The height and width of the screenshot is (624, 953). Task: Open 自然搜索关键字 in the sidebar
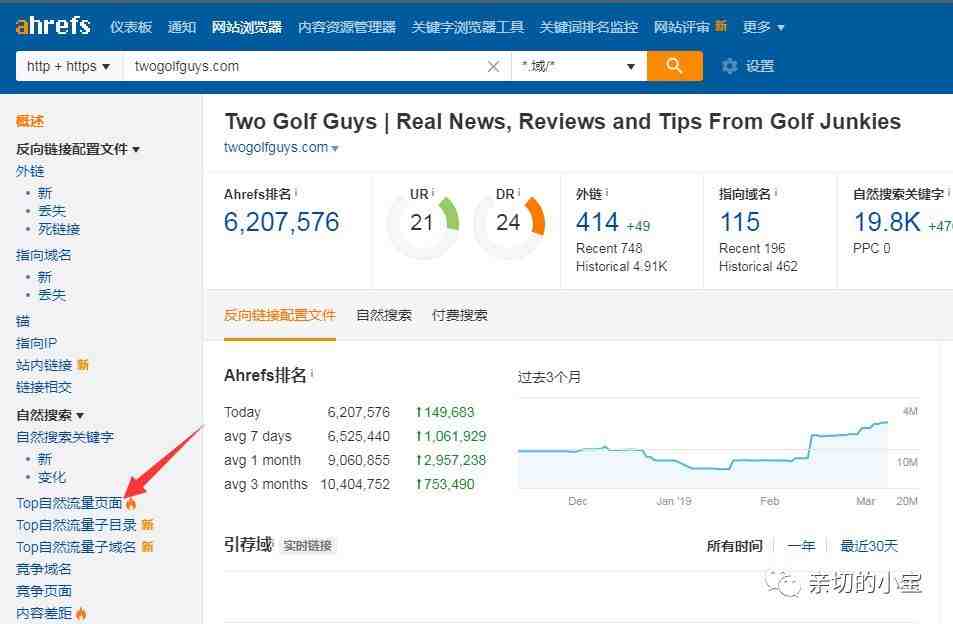(65, 437)
